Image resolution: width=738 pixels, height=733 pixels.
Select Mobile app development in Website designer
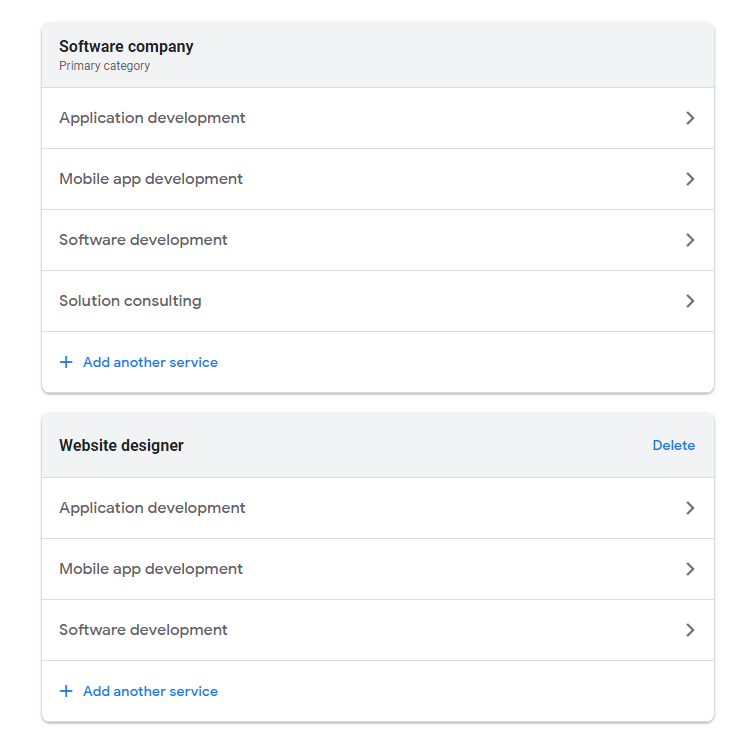[151, 569]
